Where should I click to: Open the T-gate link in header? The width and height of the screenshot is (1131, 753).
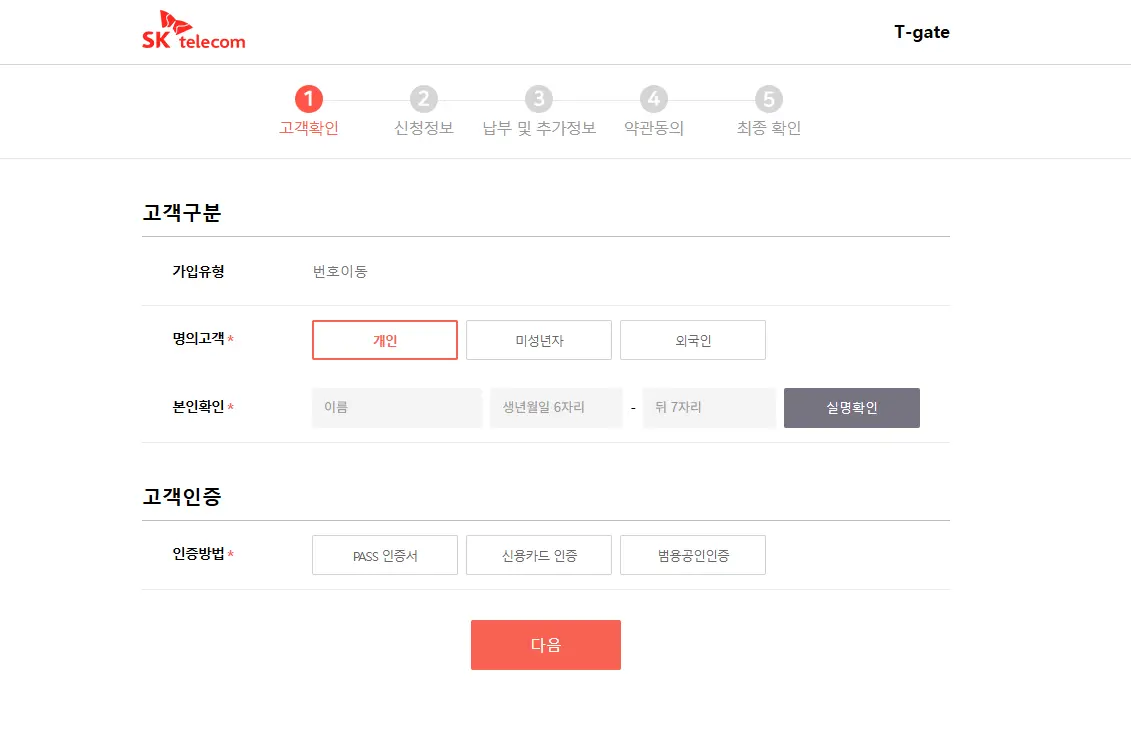tap(921, 32)
